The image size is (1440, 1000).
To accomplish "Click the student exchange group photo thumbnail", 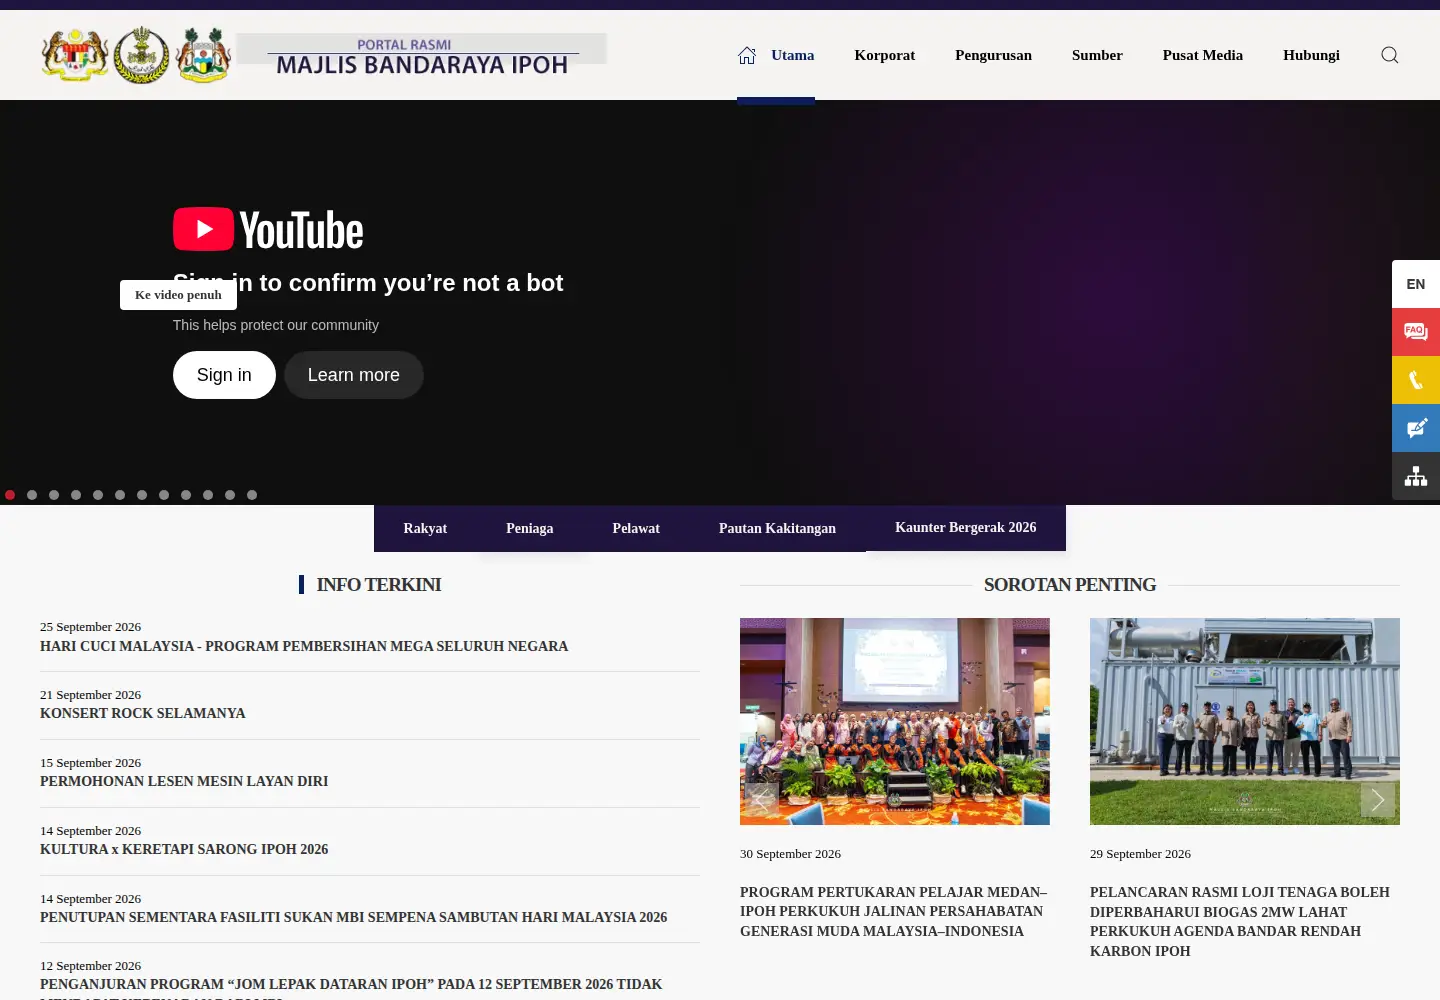I will [x=895, y=721].
